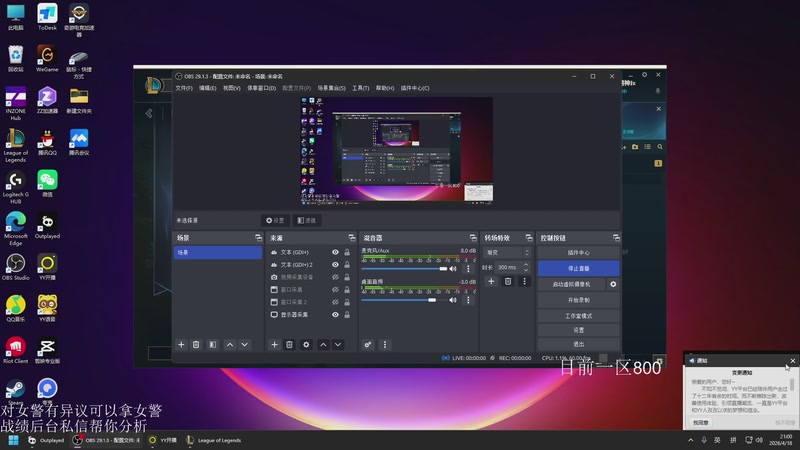This screenshot has height=450, width=800.
Task: Move scene up with up arrow
Action: [230, 345]
